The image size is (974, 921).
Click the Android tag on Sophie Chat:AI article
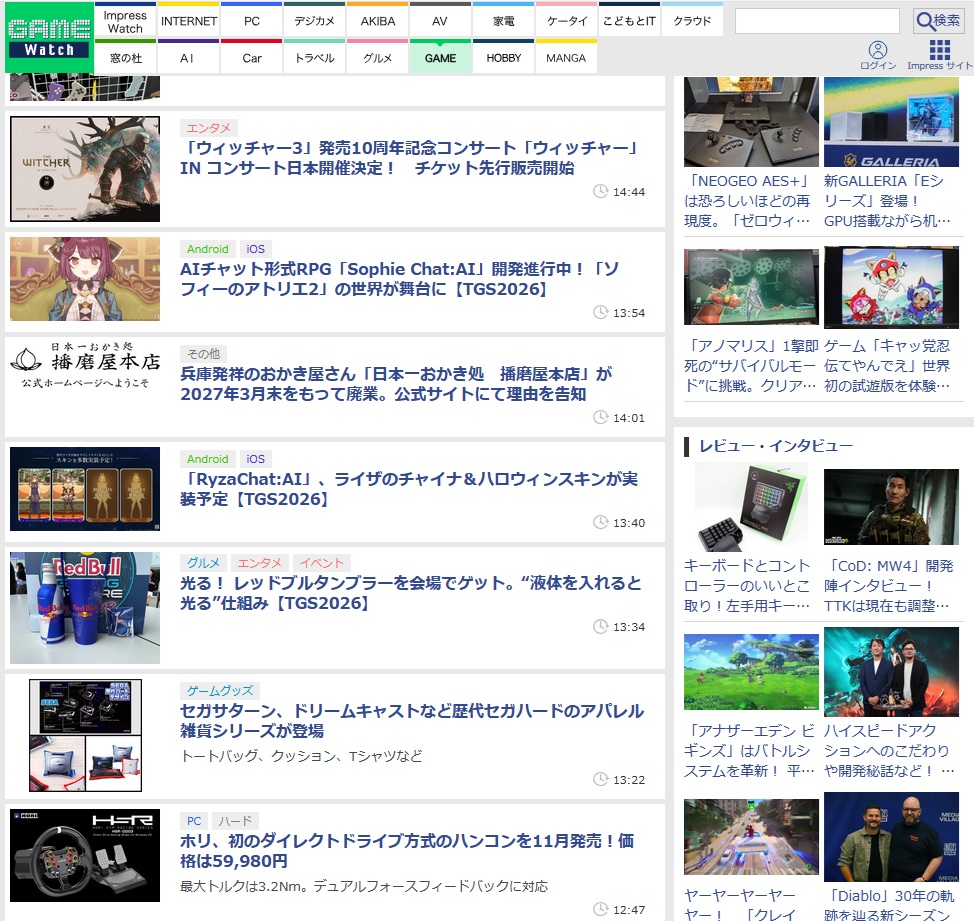(207, 249)
